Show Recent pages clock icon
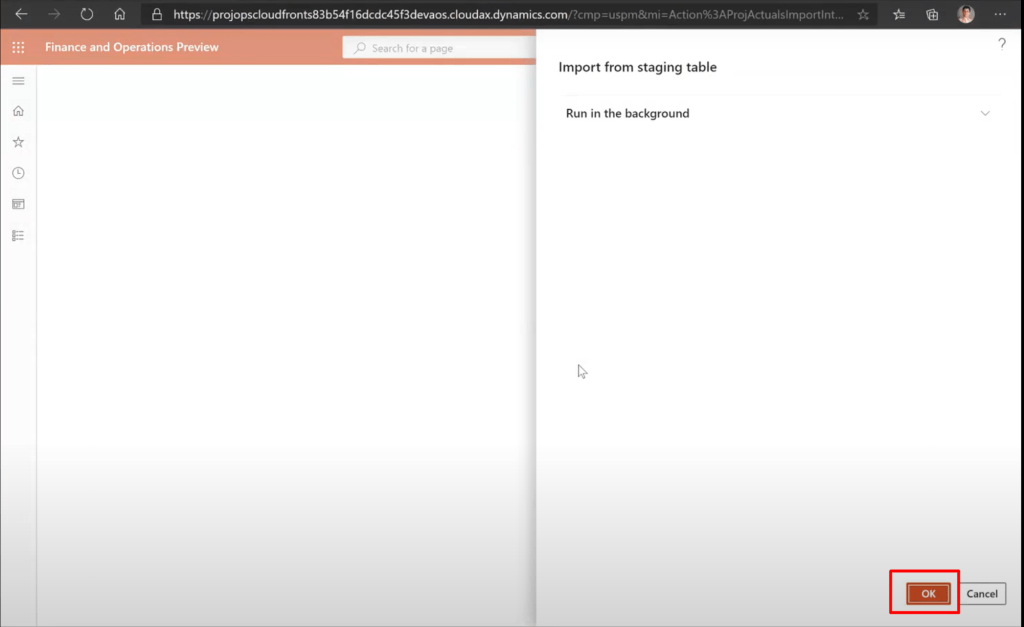 [18, 173]
